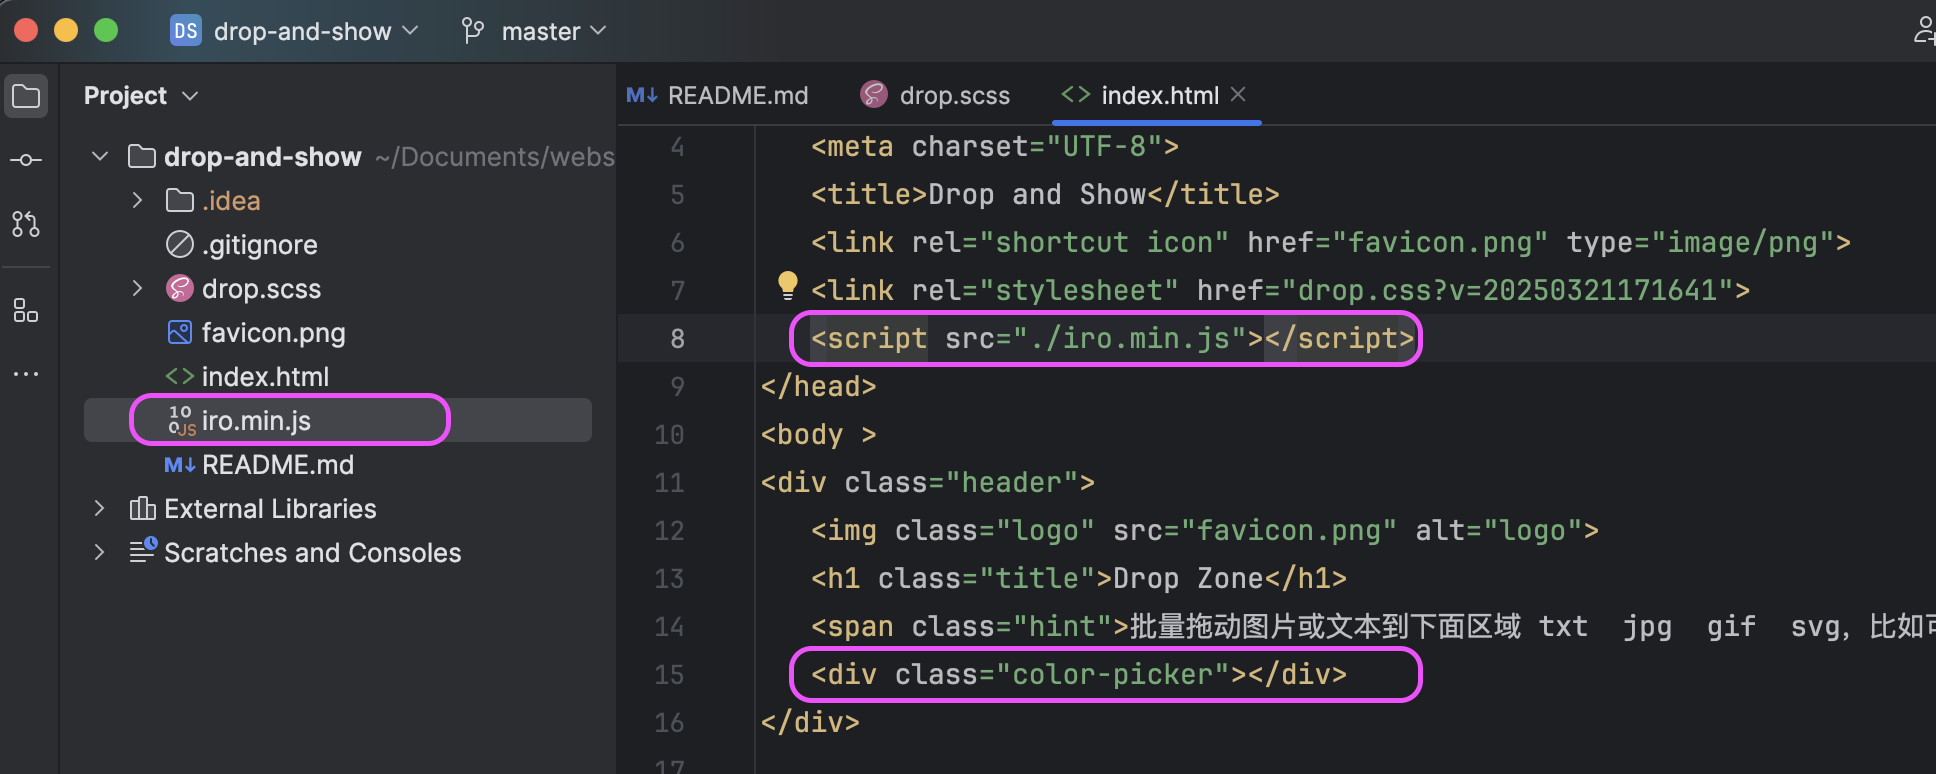Click the closing head tag line
The width and height of the screenshot is (1936, 774).
coord(818,387)
